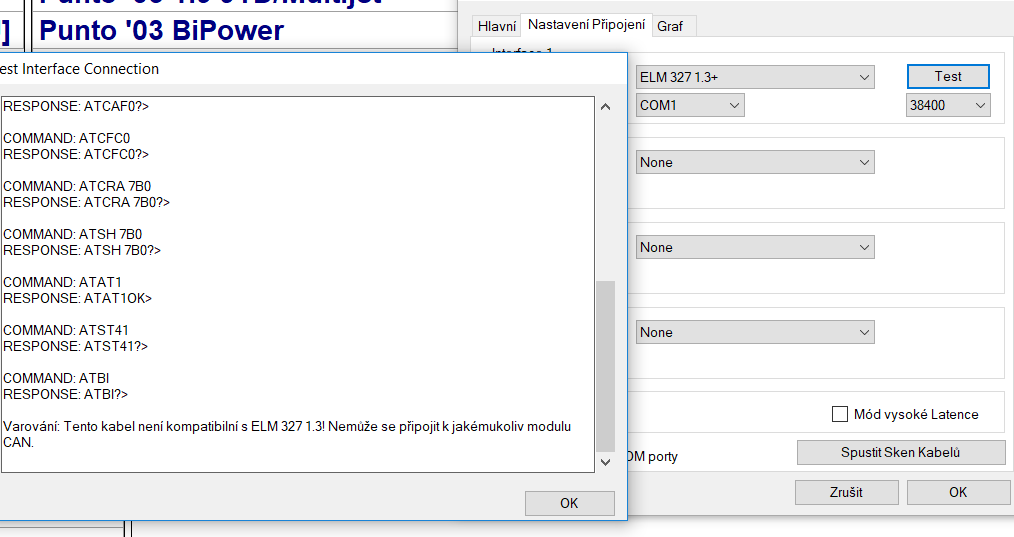Expand the ELM 327 1.3+ interface dropdown
The width and height of the screenshot is (1014, 537).
click(755, 77)
